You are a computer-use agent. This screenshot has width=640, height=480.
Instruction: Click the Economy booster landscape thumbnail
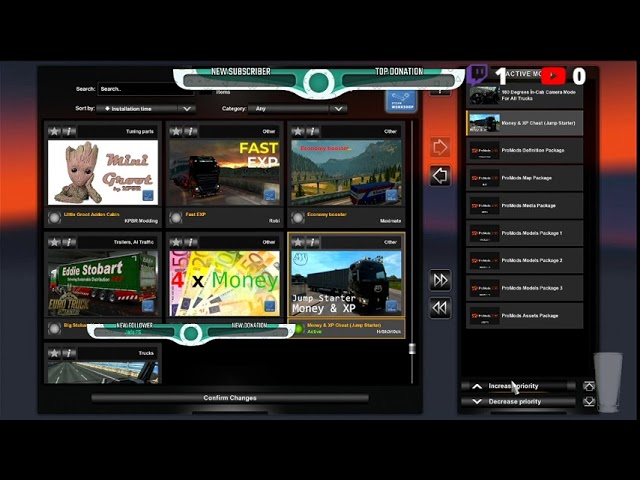(346, 172)
